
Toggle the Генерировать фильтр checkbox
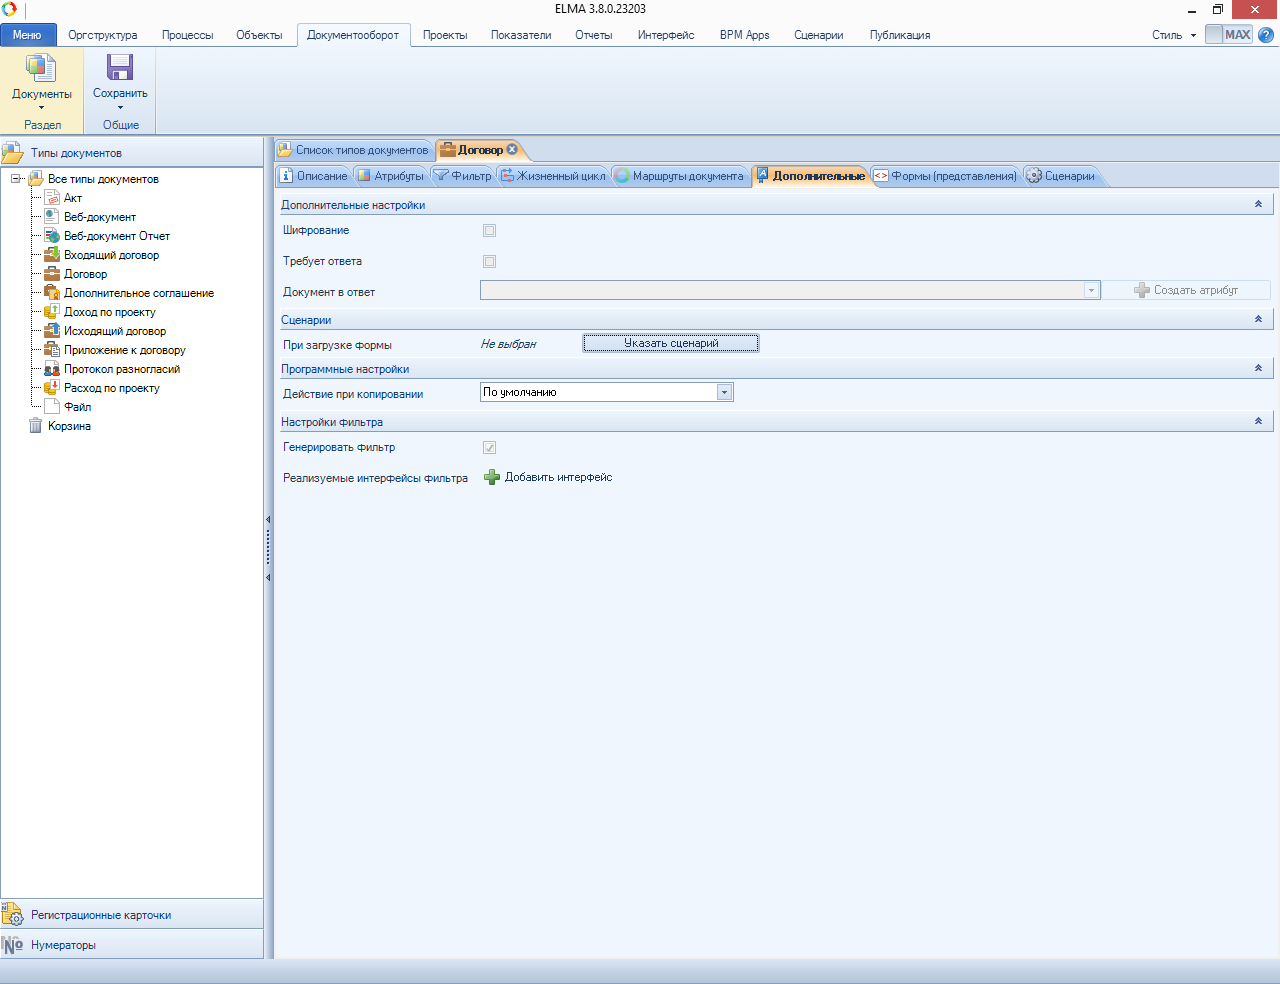(489, 448)
